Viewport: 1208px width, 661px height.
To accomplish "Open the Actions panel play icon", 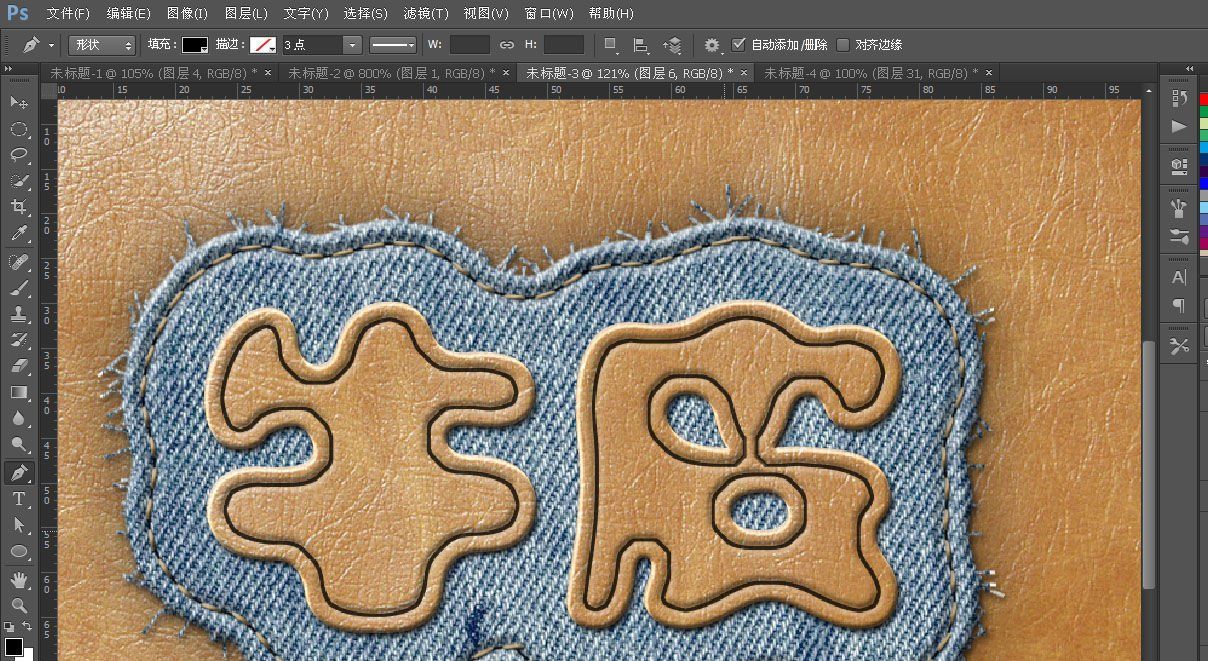I will [1179, 126].
